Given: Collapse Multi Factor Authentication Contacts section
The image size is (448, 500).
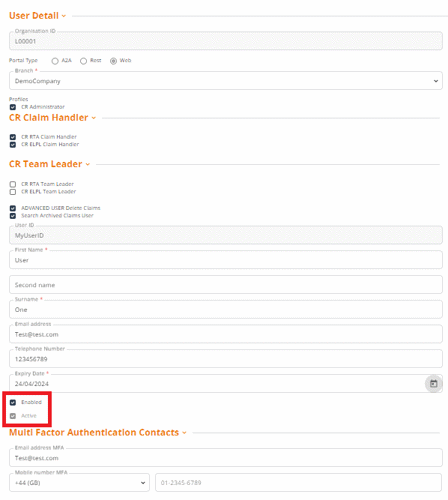Looking at the screenshot, I should coord(184,433).
